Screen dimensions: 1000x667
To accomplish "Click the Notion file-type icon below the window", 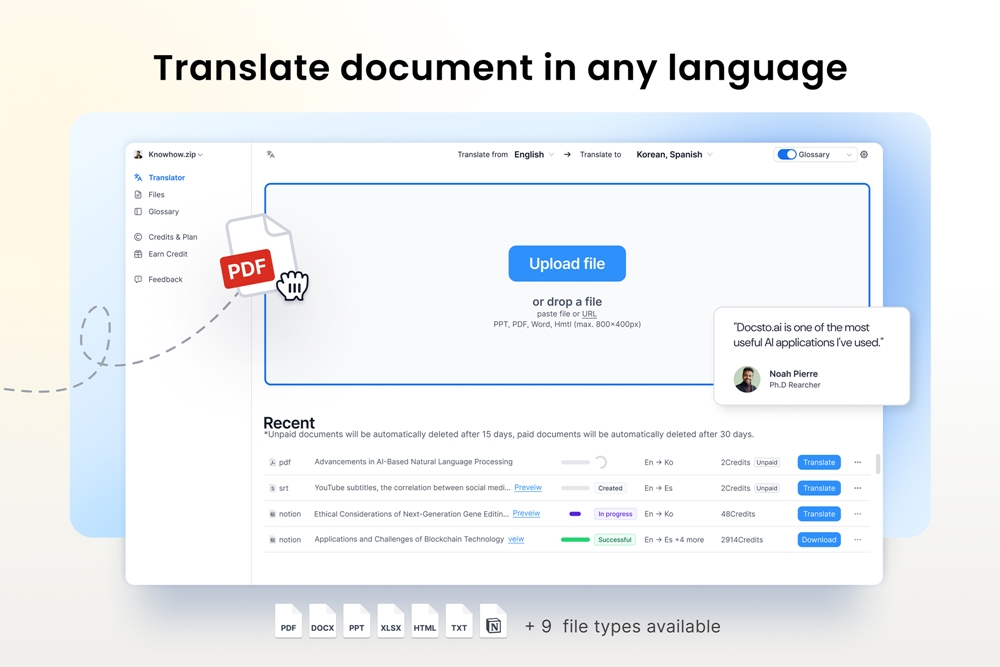I will coord(493,625).
